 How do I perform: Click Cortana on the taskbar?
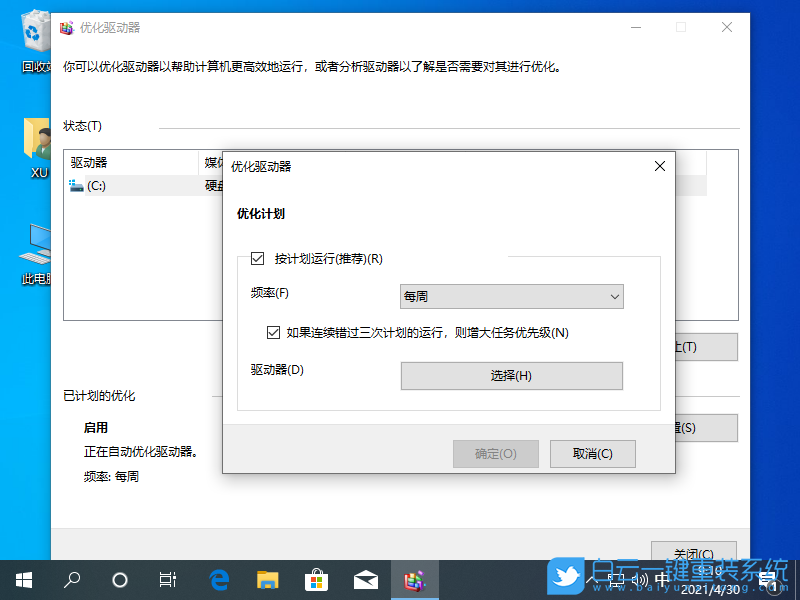pos(119,579)
